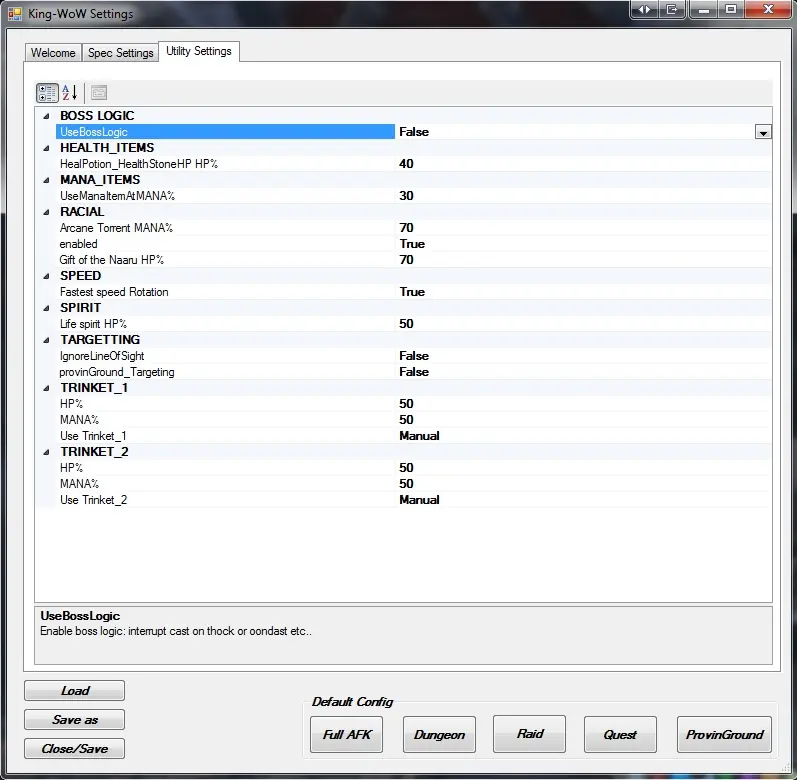Click the Use Trinket_1 Manual value
This screenshot has height=780, width=797.
click(419, 436)
